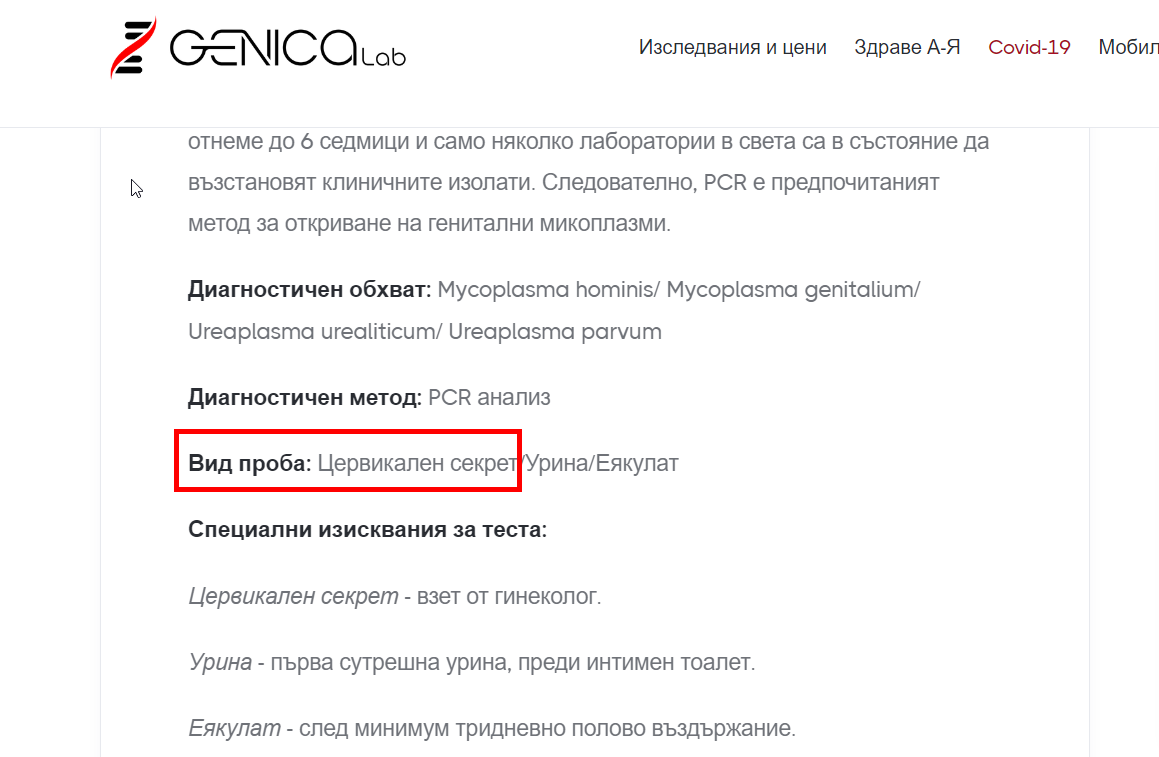Go to the Covid-19 page

[x=1029, y=47]
